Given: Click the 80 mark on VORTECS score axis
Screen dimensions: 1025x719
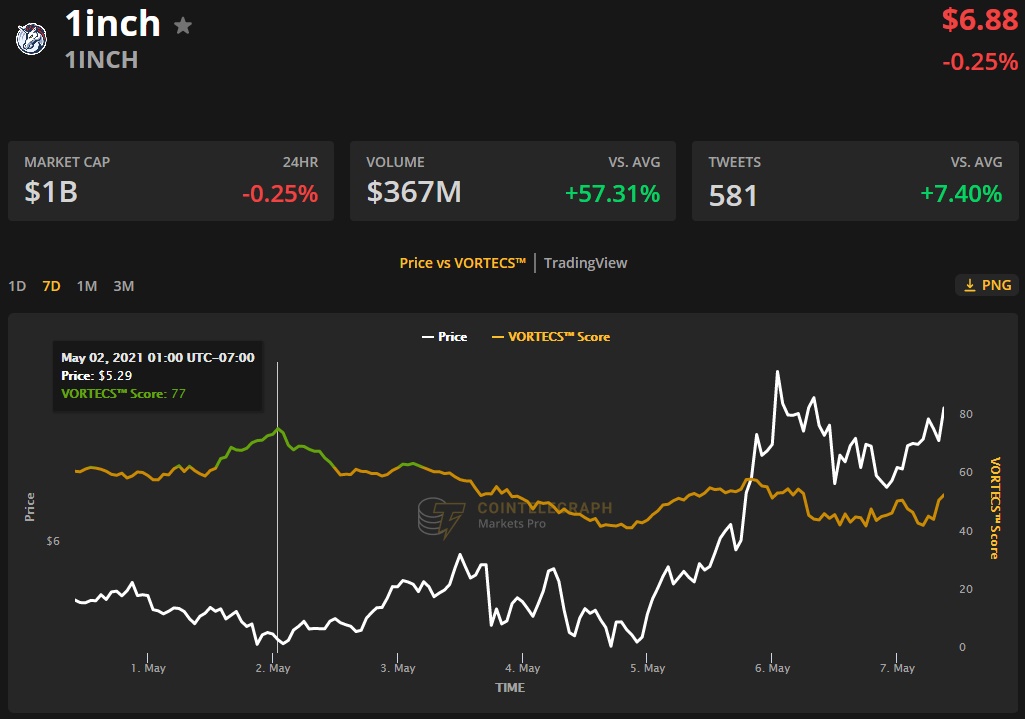Looking at the screenshot, I should click(x=966, y=414).
